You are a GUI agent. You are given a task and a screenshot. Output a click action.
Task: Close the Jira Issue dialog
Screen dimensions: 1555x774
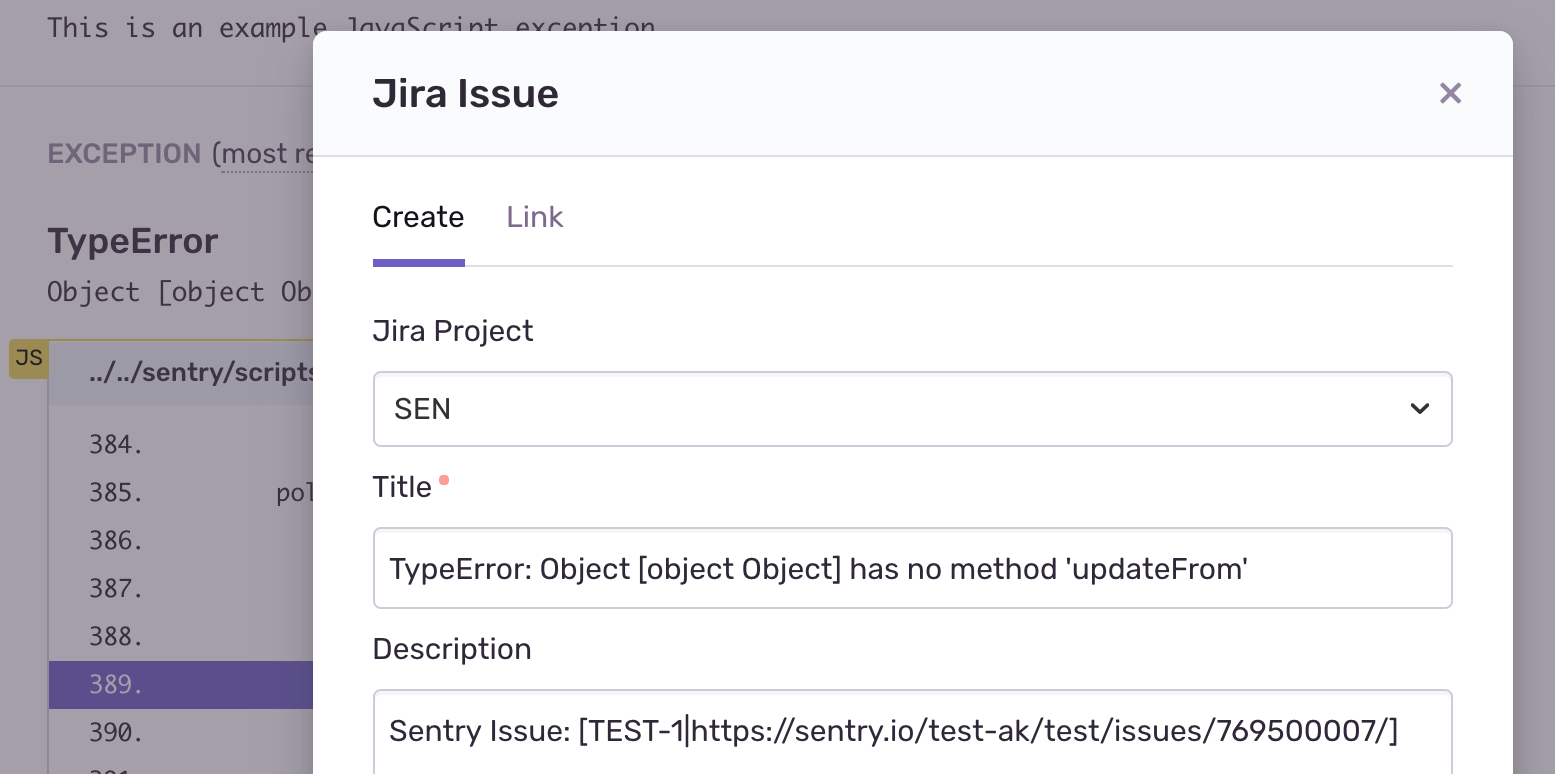1450,92
